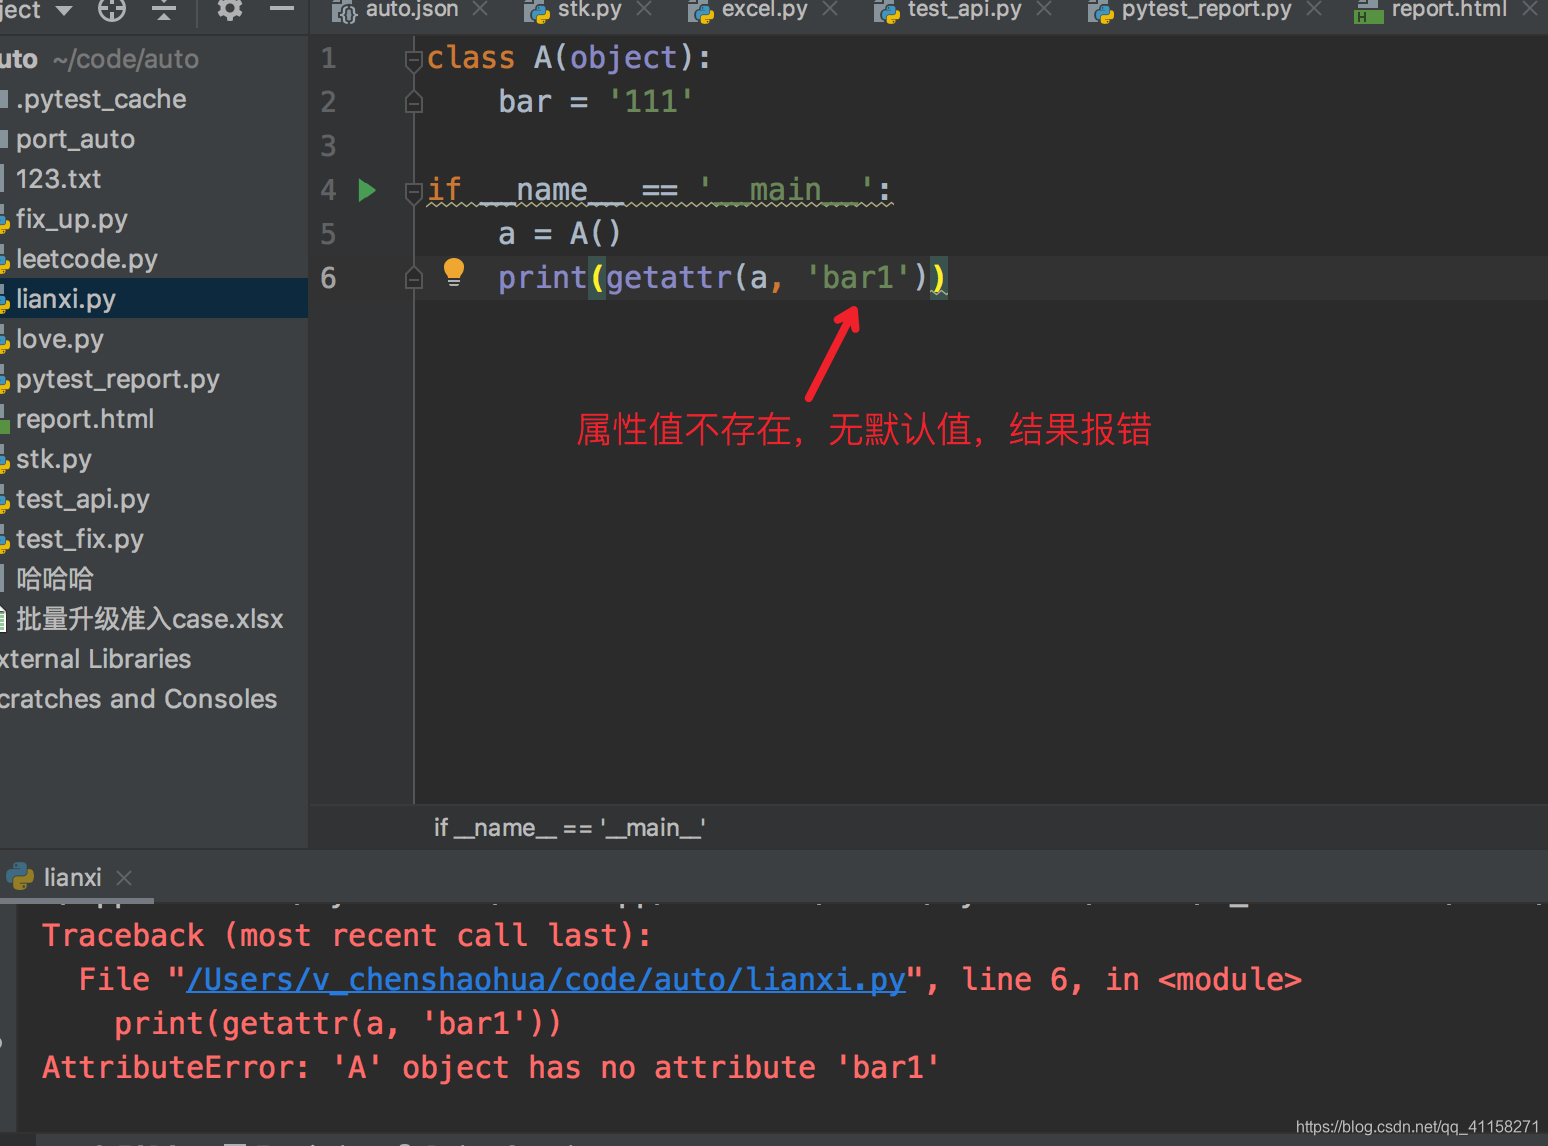Switch to the report.html tab

coord(1448,10)
